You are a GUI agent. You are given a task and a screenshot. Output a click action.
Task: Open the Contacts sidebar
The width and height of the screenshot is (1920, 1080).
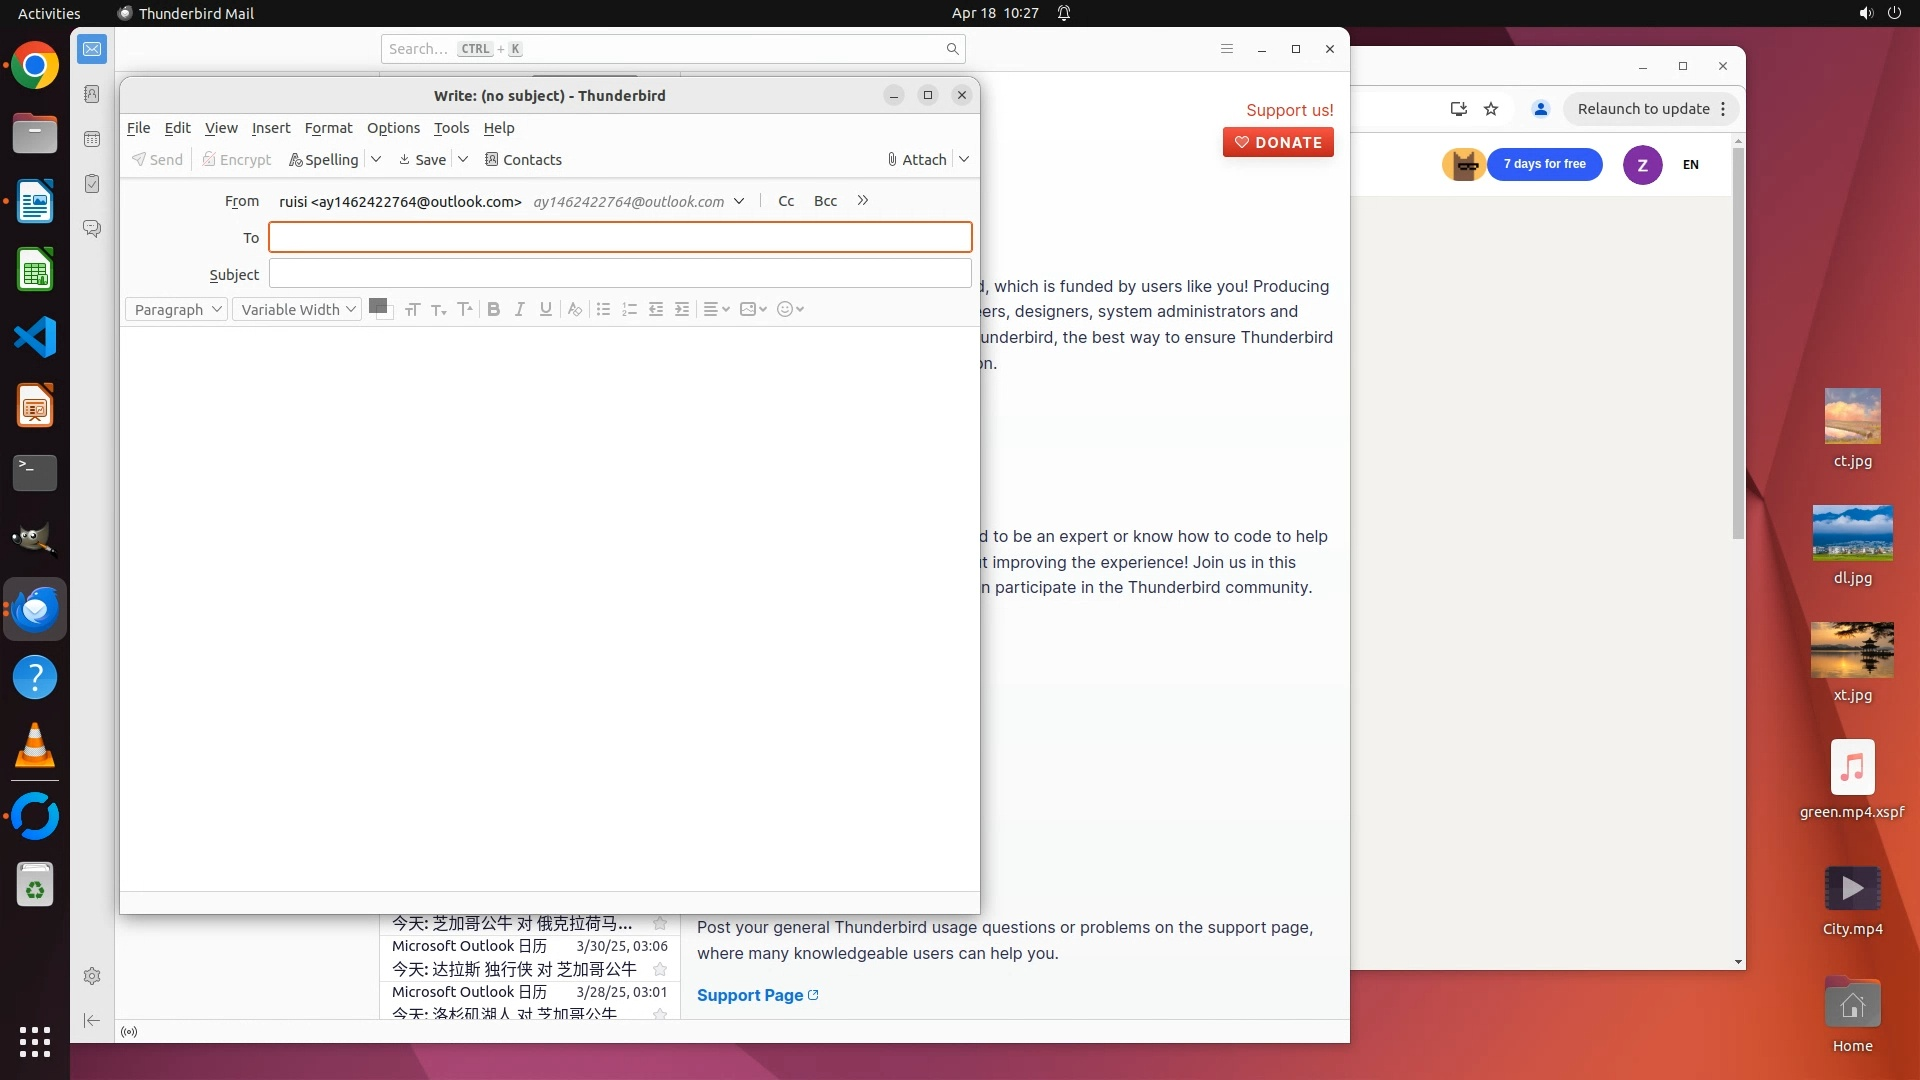click(523, 160)
